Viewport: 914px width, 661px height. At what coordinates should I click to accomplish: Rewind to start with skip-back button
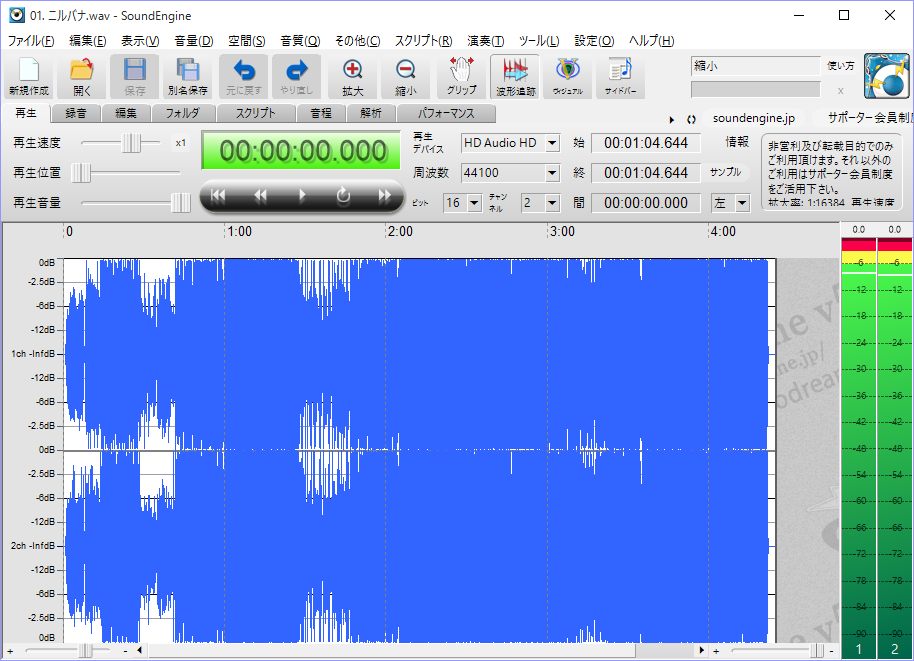point(218,196)
